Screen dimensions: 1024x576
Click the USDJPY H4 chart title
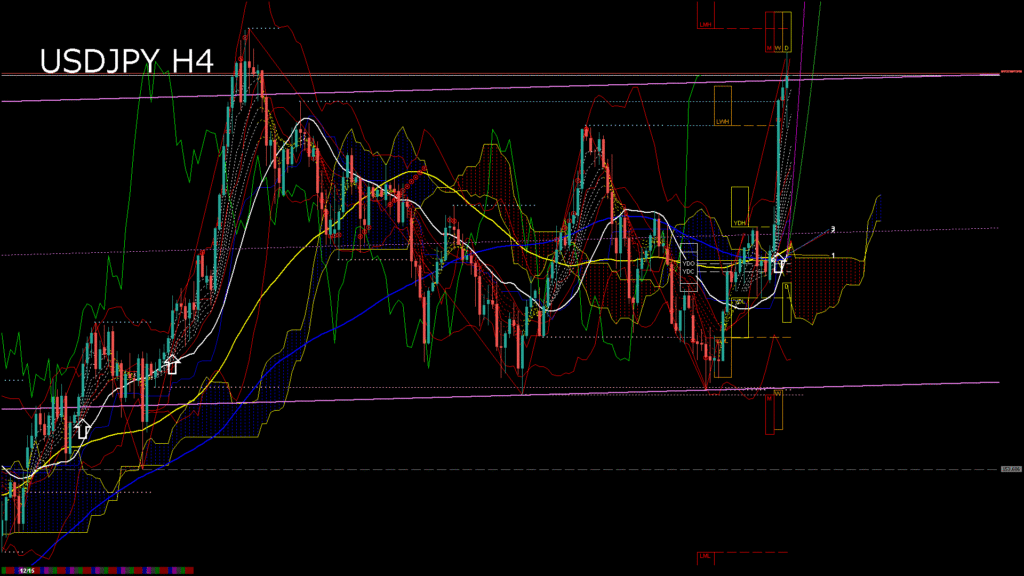pos(126,62)
